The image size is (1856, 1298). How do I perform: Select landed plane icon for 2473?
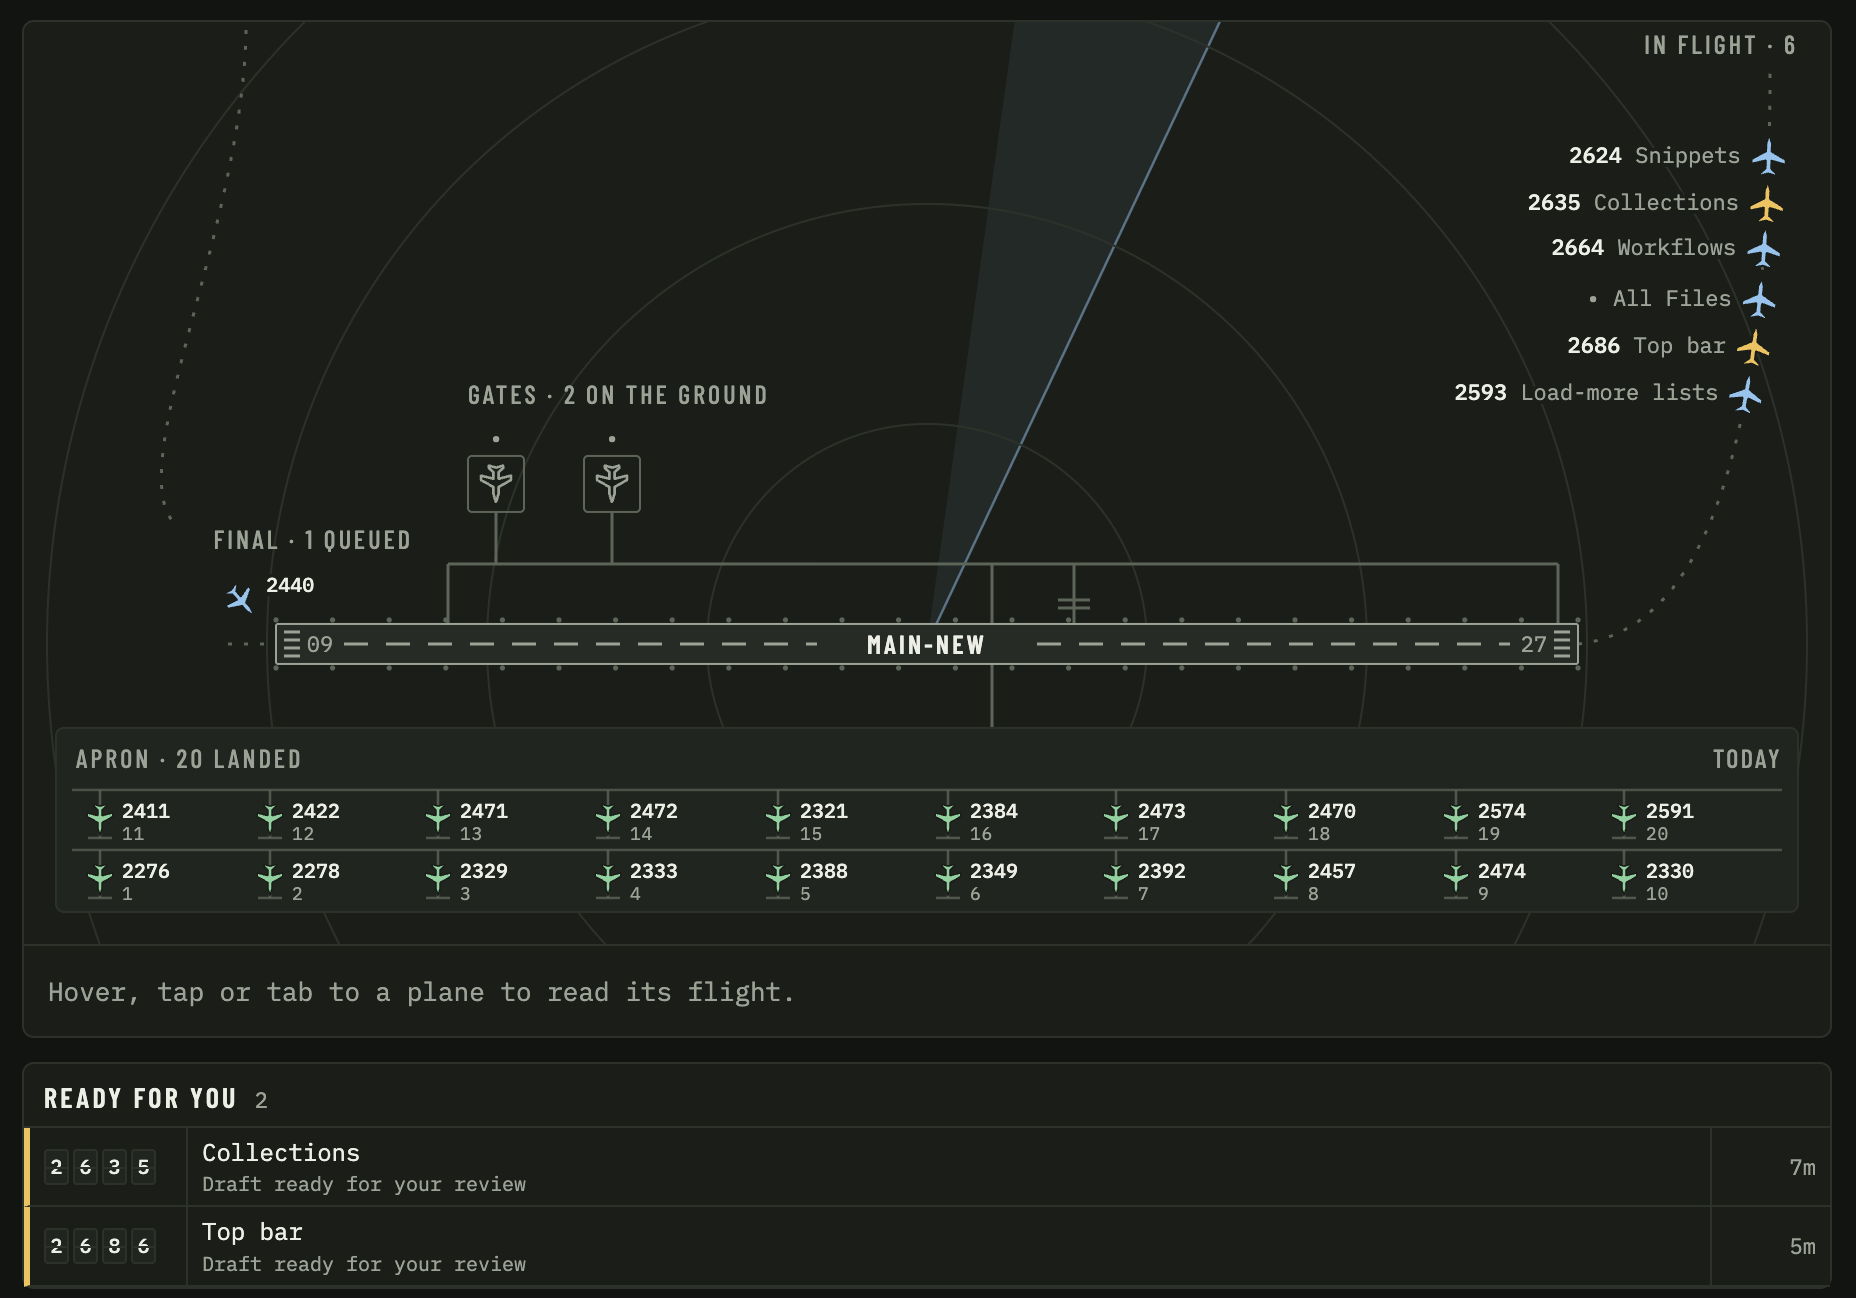pyautogui.click(x=1116, y=820)
